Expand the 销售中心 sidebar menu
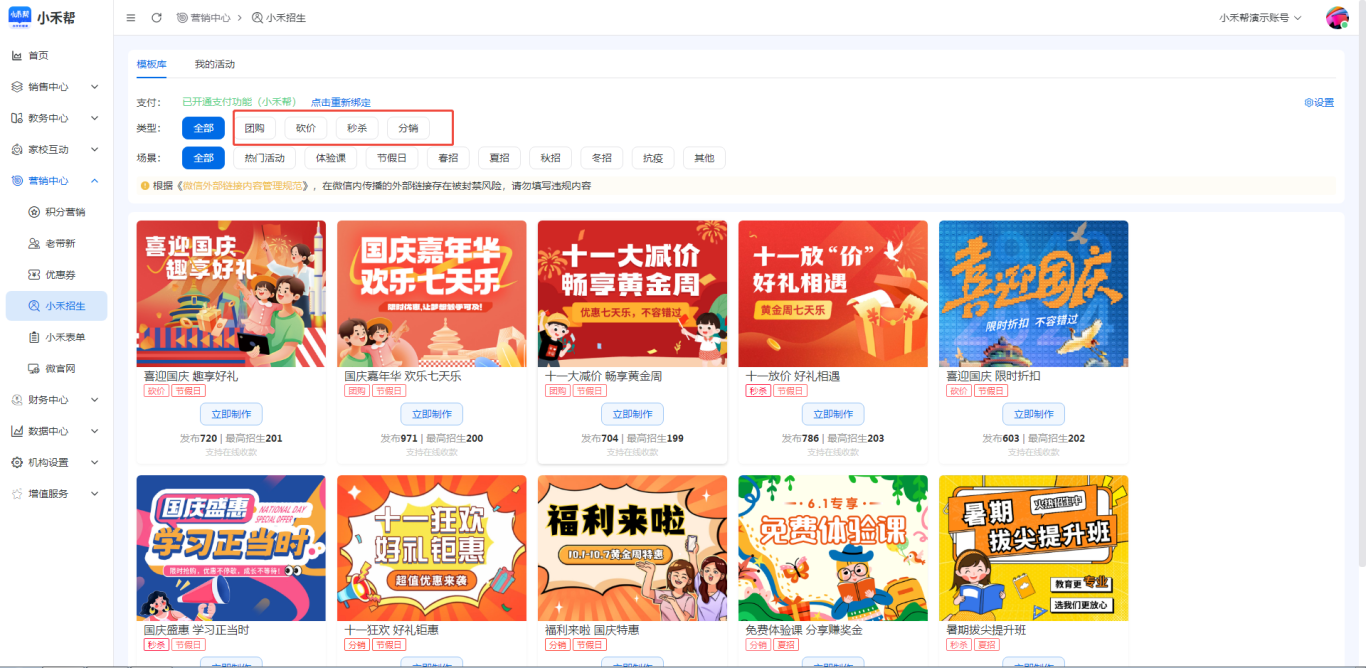The width and height of the screenshot is (1366, 668). [x=56, y=87]
